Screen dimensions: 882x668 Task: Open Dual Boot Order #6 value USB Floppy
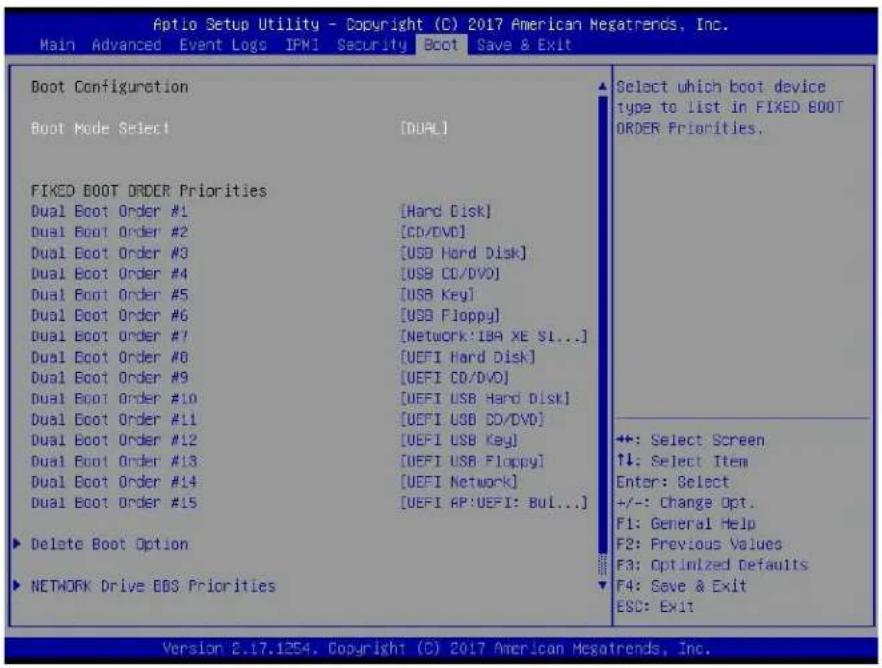tap(450, 315)
